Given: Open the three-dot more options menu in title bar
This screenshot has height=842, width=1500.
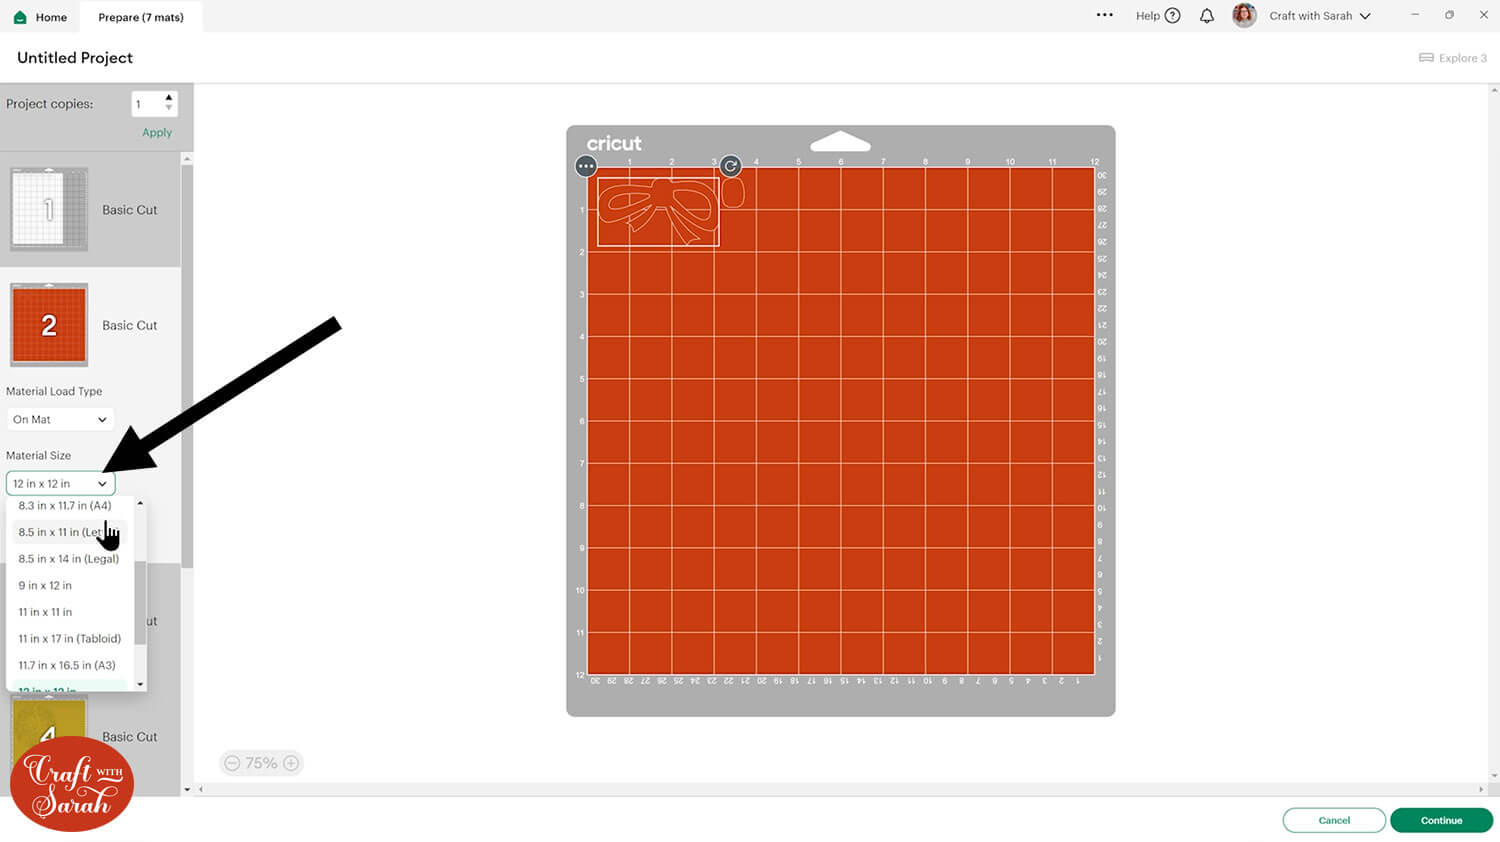Looking at the screenshot, I should click(1104, 15).
